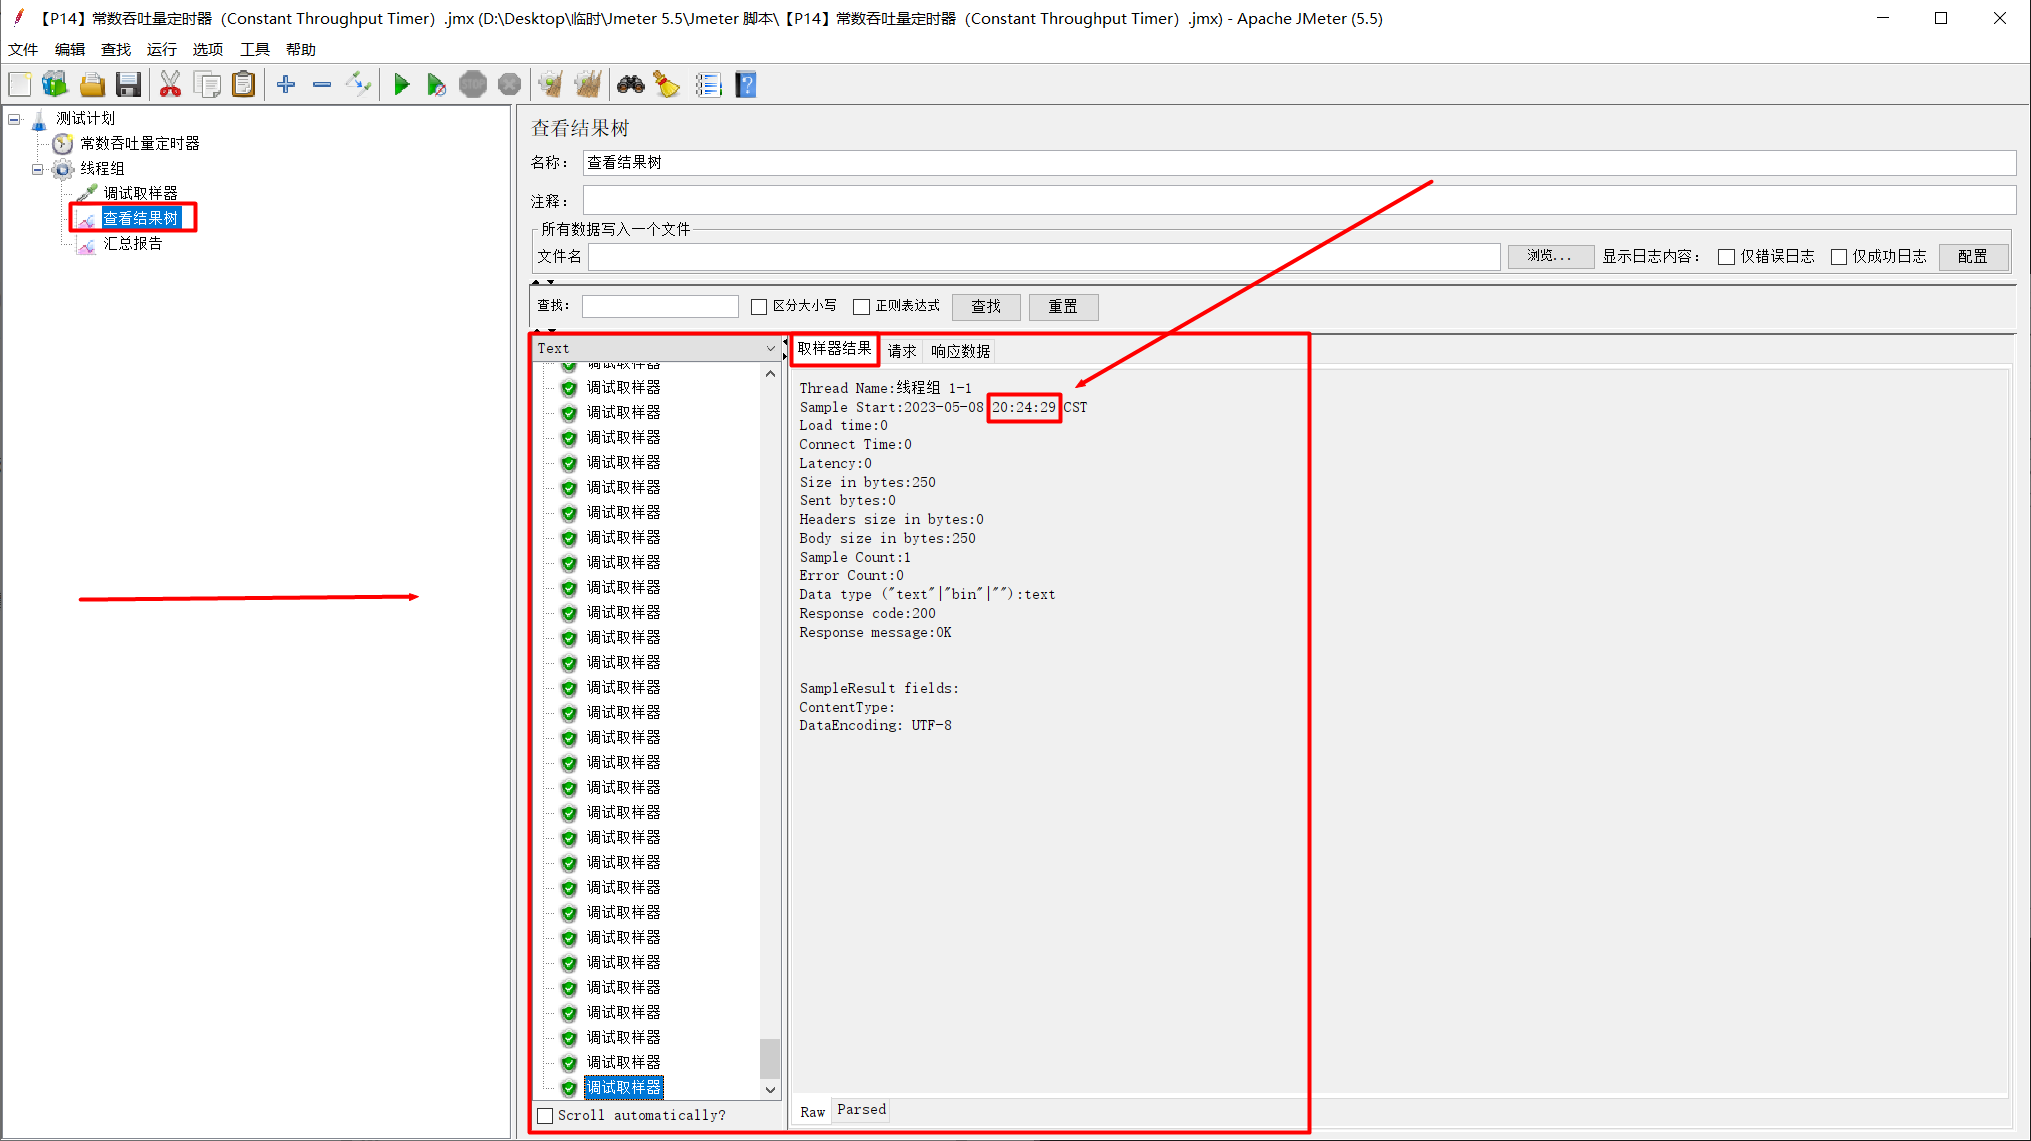Select the last highlighted 调试取样器 result
This screenshot has height=1141, width=2031.
click(x=623, y=1087)
